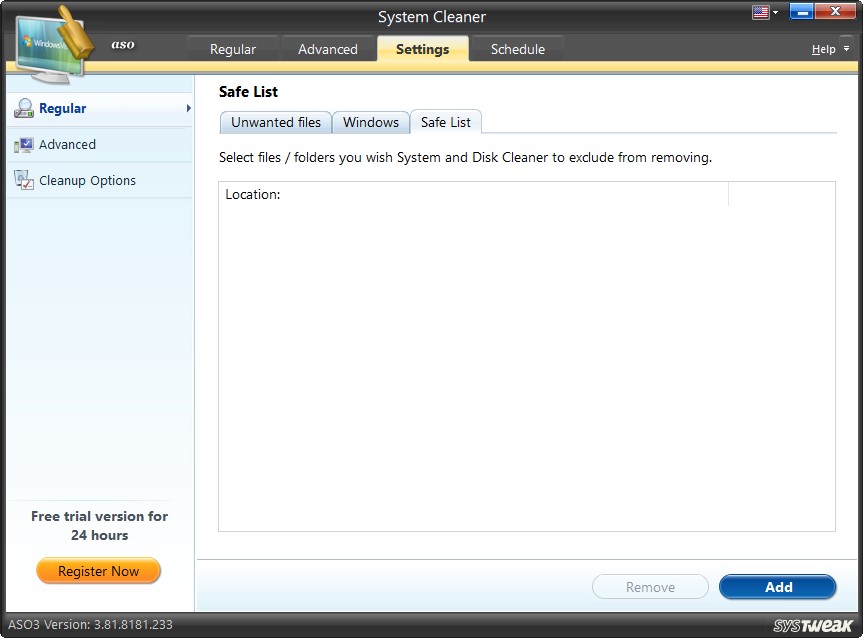864x639 pixels.
Task: Open the Advanced tab at the top
Action: click(327, 48)
